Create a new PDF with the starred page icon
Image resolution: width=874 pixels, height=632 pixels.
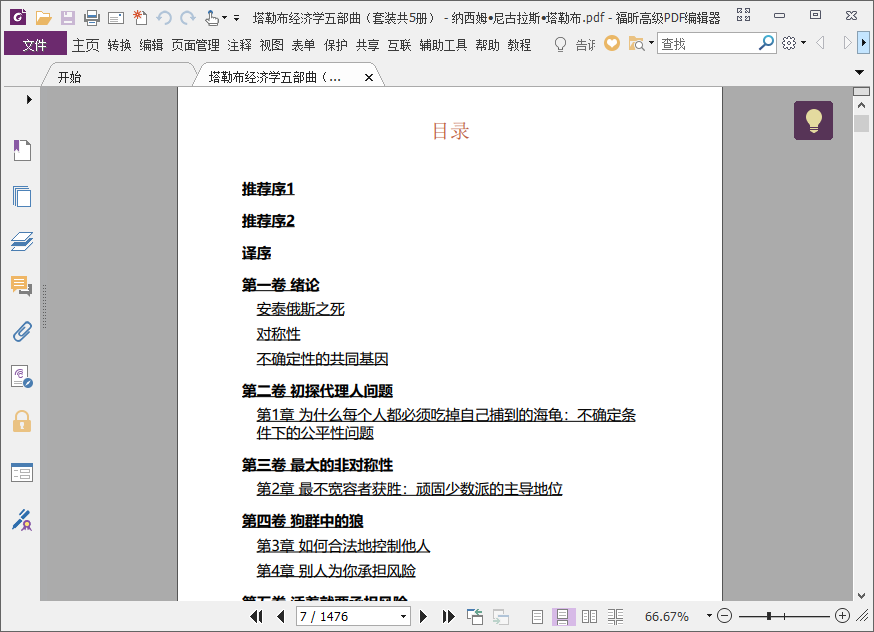tap(140, 18)
